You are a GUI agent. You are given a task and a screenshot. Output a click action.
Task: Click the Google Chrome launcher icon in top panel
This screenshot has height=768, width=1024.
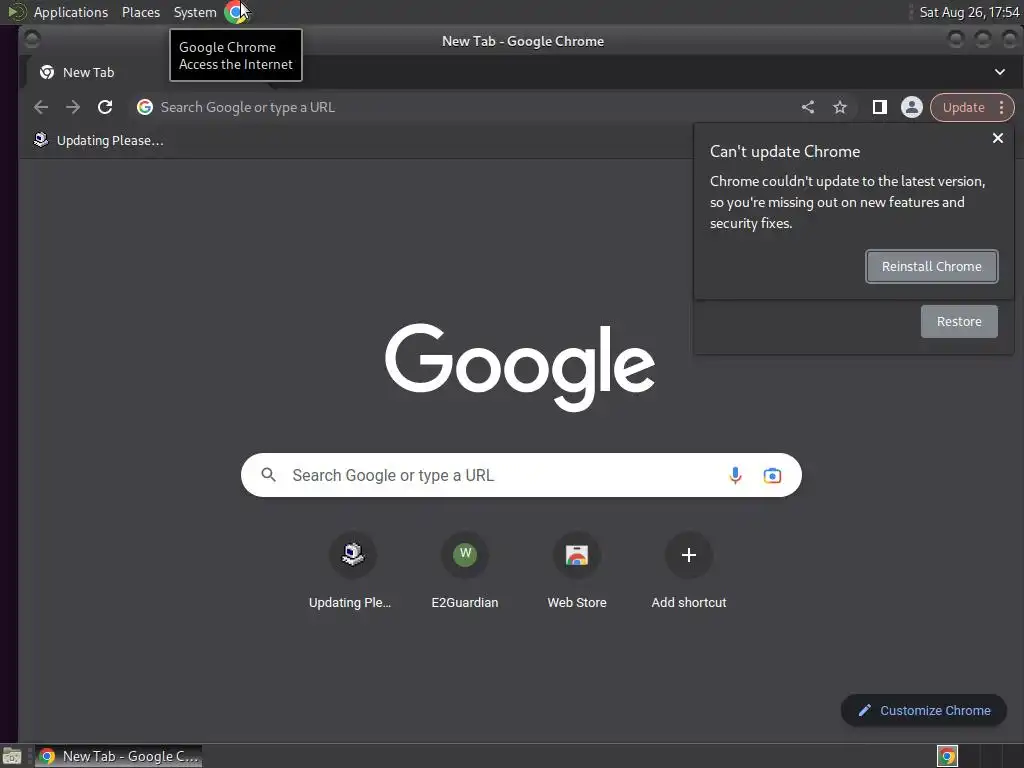(x=236, y=12)
